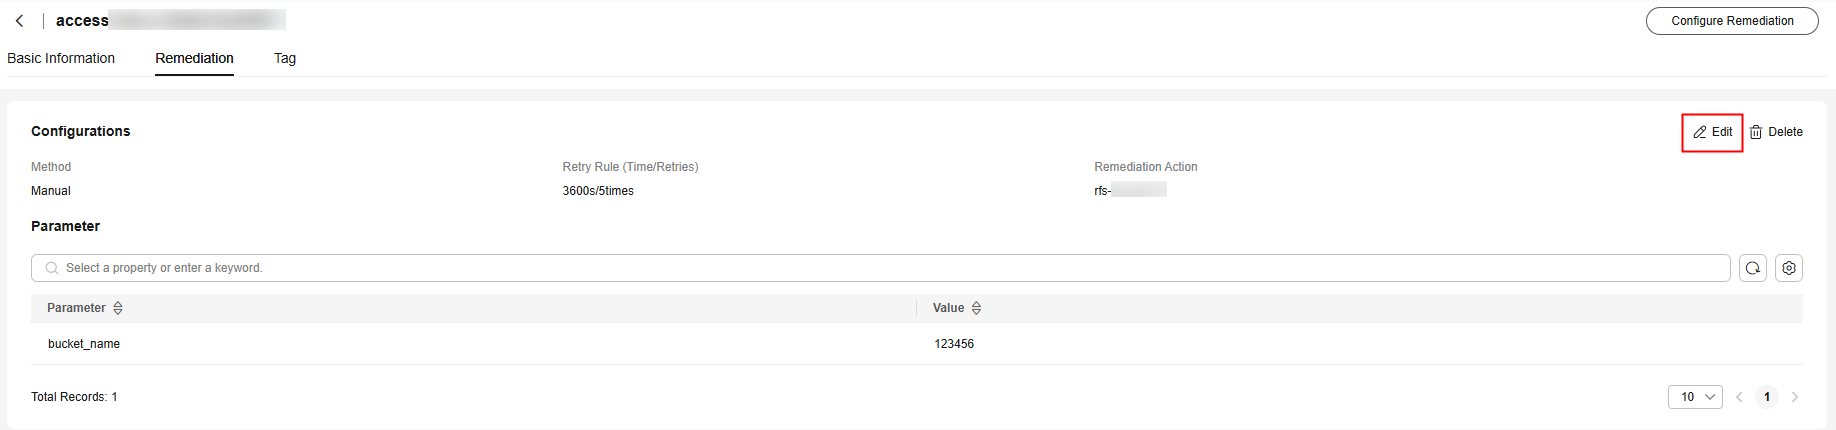
Task: Open the page size dropdown
Action: 1695,397
